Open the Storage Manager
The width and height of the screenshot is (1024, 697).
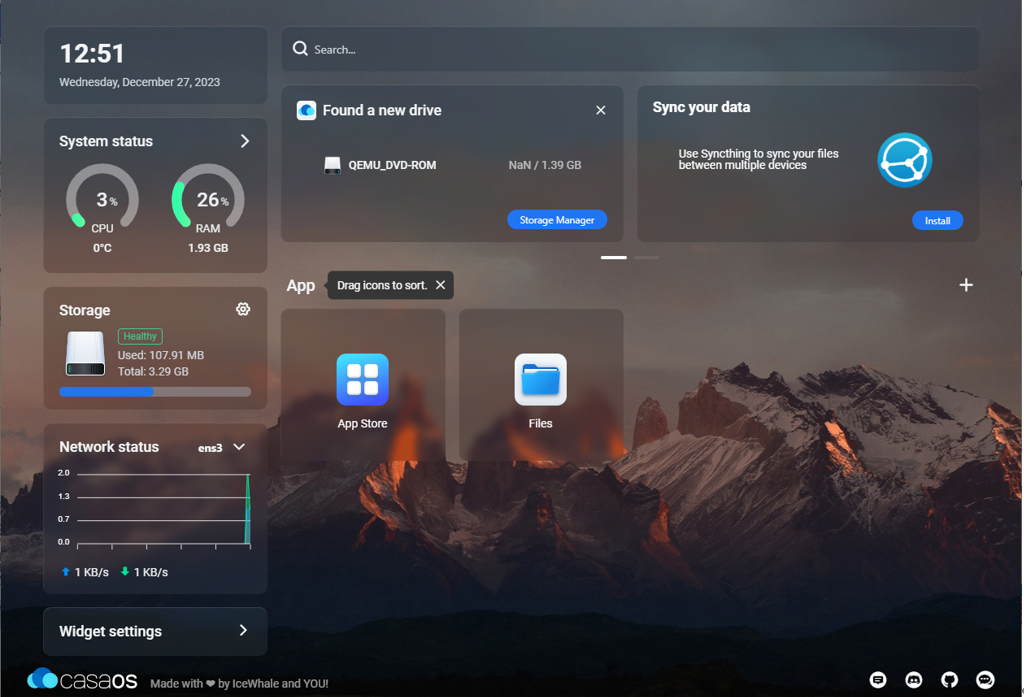[557, 220]
